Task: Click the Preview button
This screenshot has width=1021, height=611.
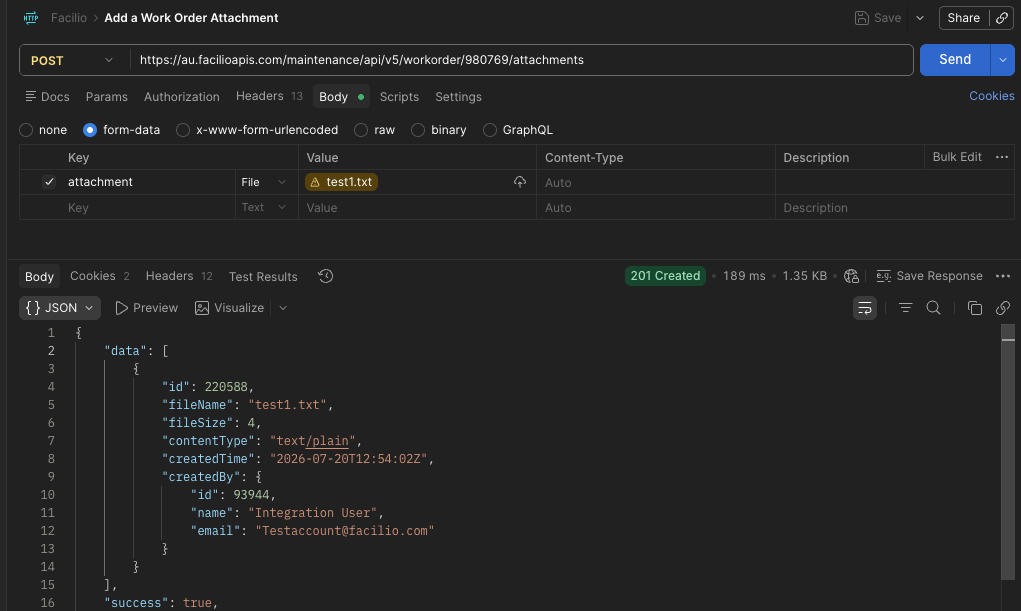Action: [x=147, y=308]
